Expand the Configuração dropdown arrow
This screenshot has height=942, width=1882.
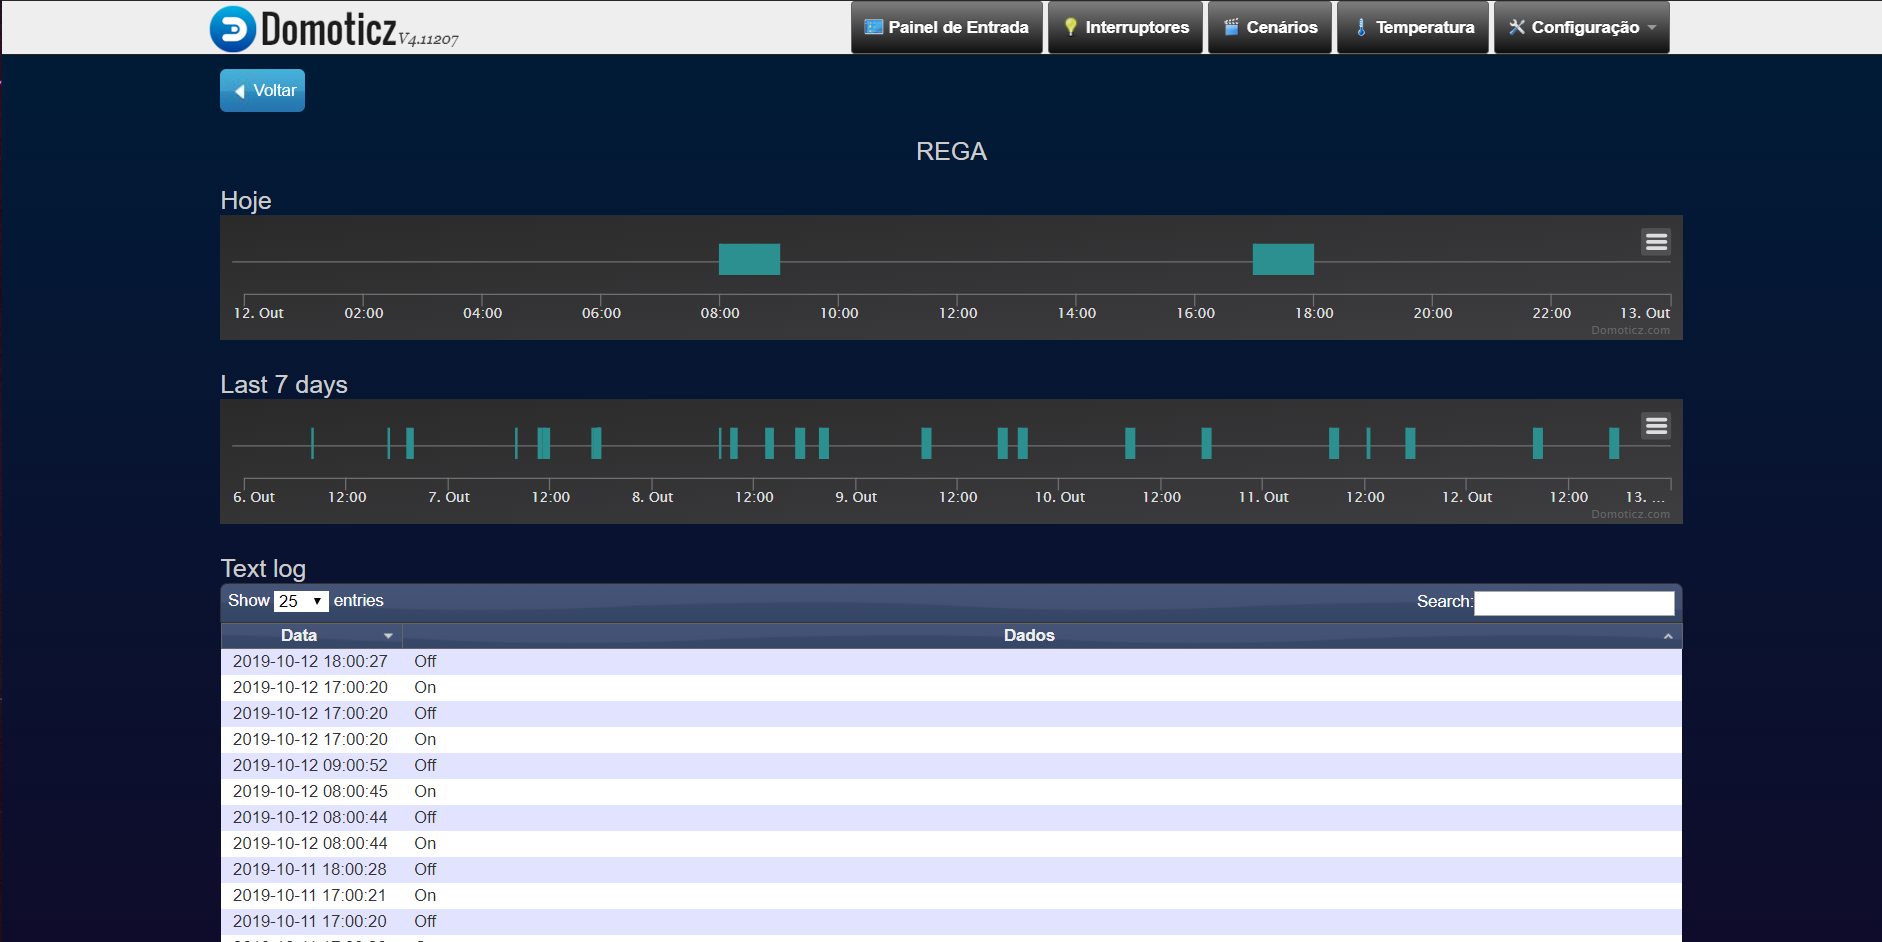1652,28
